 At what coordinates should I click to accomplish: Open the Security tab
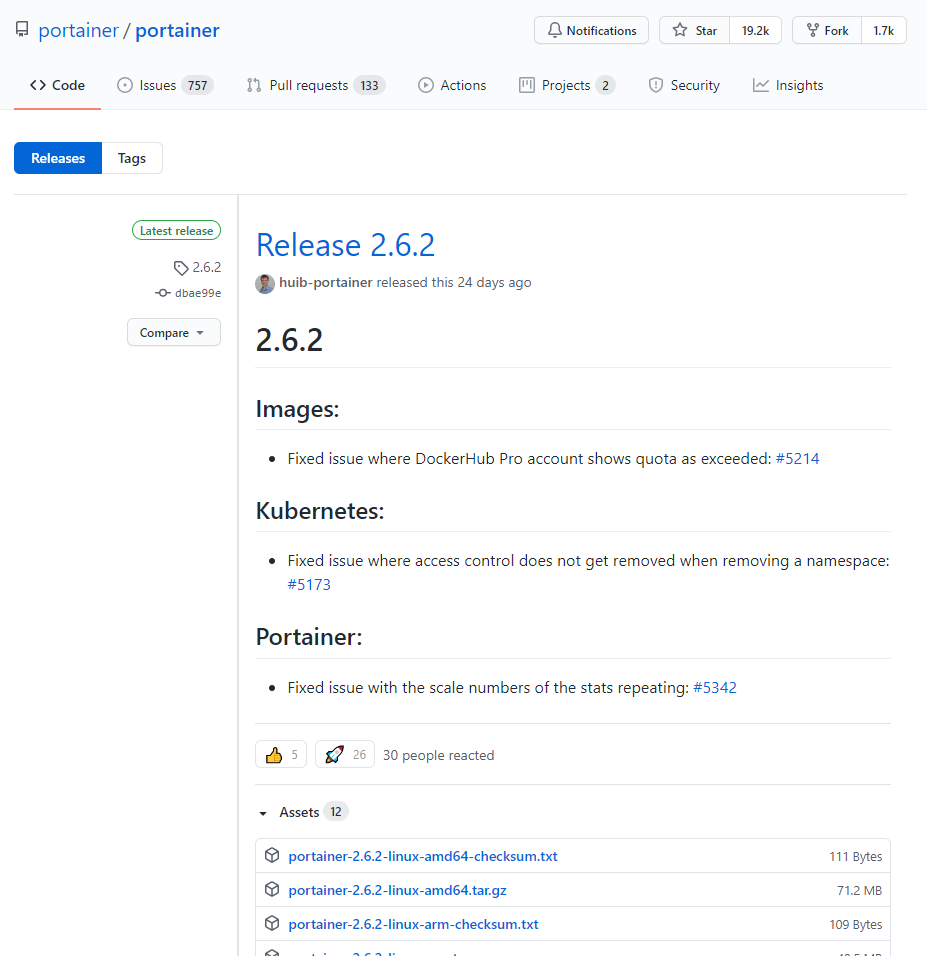click(684, 85)
